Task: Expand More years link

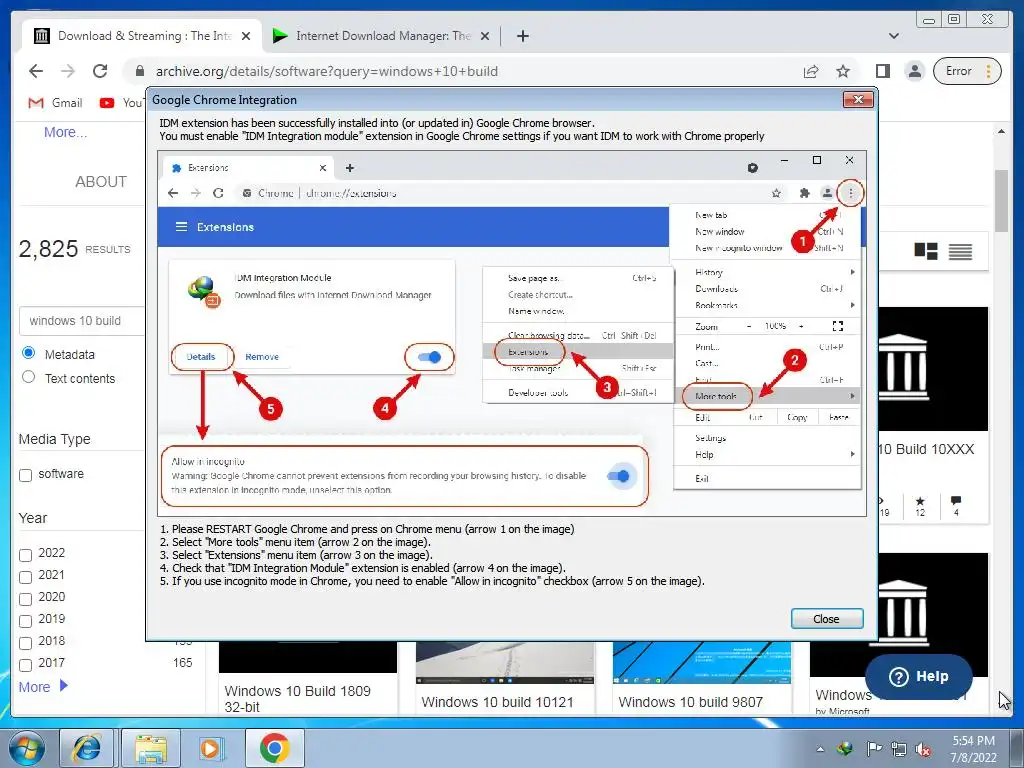Action: point(43,686)
